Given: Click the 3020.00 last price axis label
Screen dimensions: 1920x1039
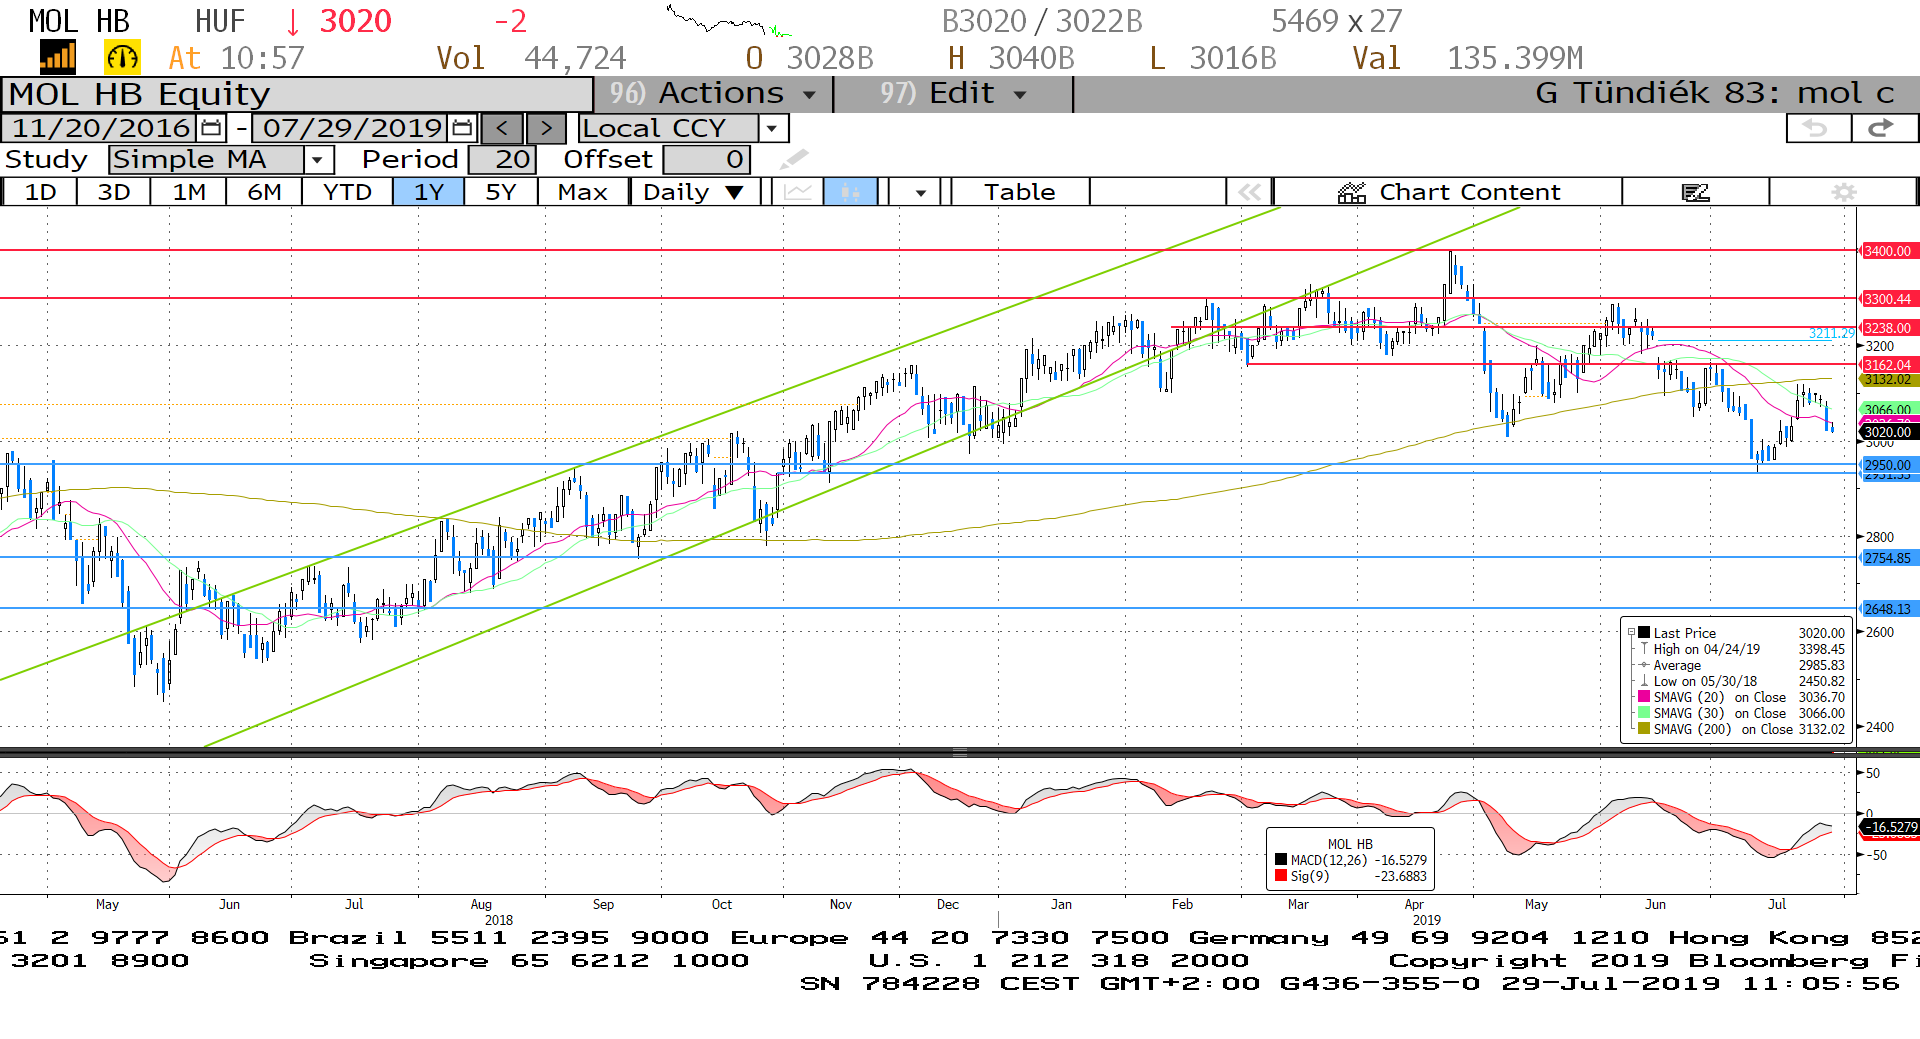Looking at the screenshot, I should click(x=1887, y=432).
